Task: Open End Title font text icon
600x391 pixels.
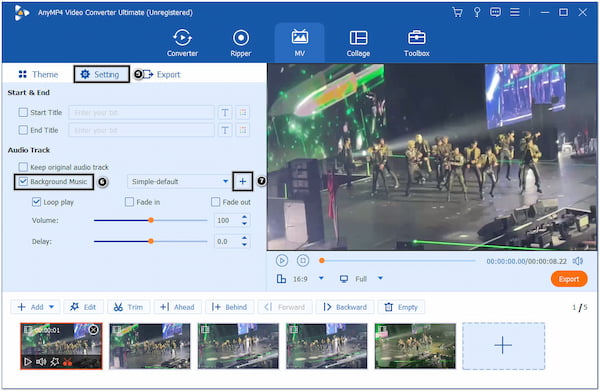Action: click(x=225, y=130)
